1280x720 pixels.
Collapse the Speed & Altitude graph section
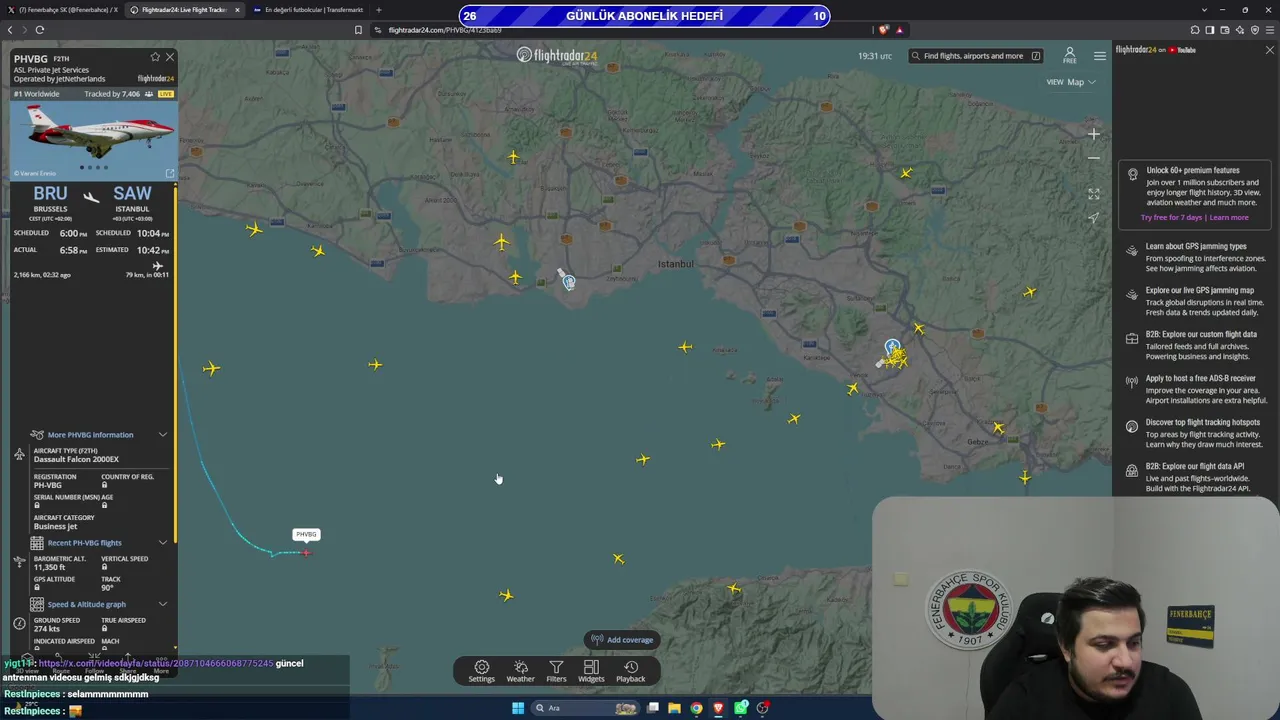click(x=163, y=604)
